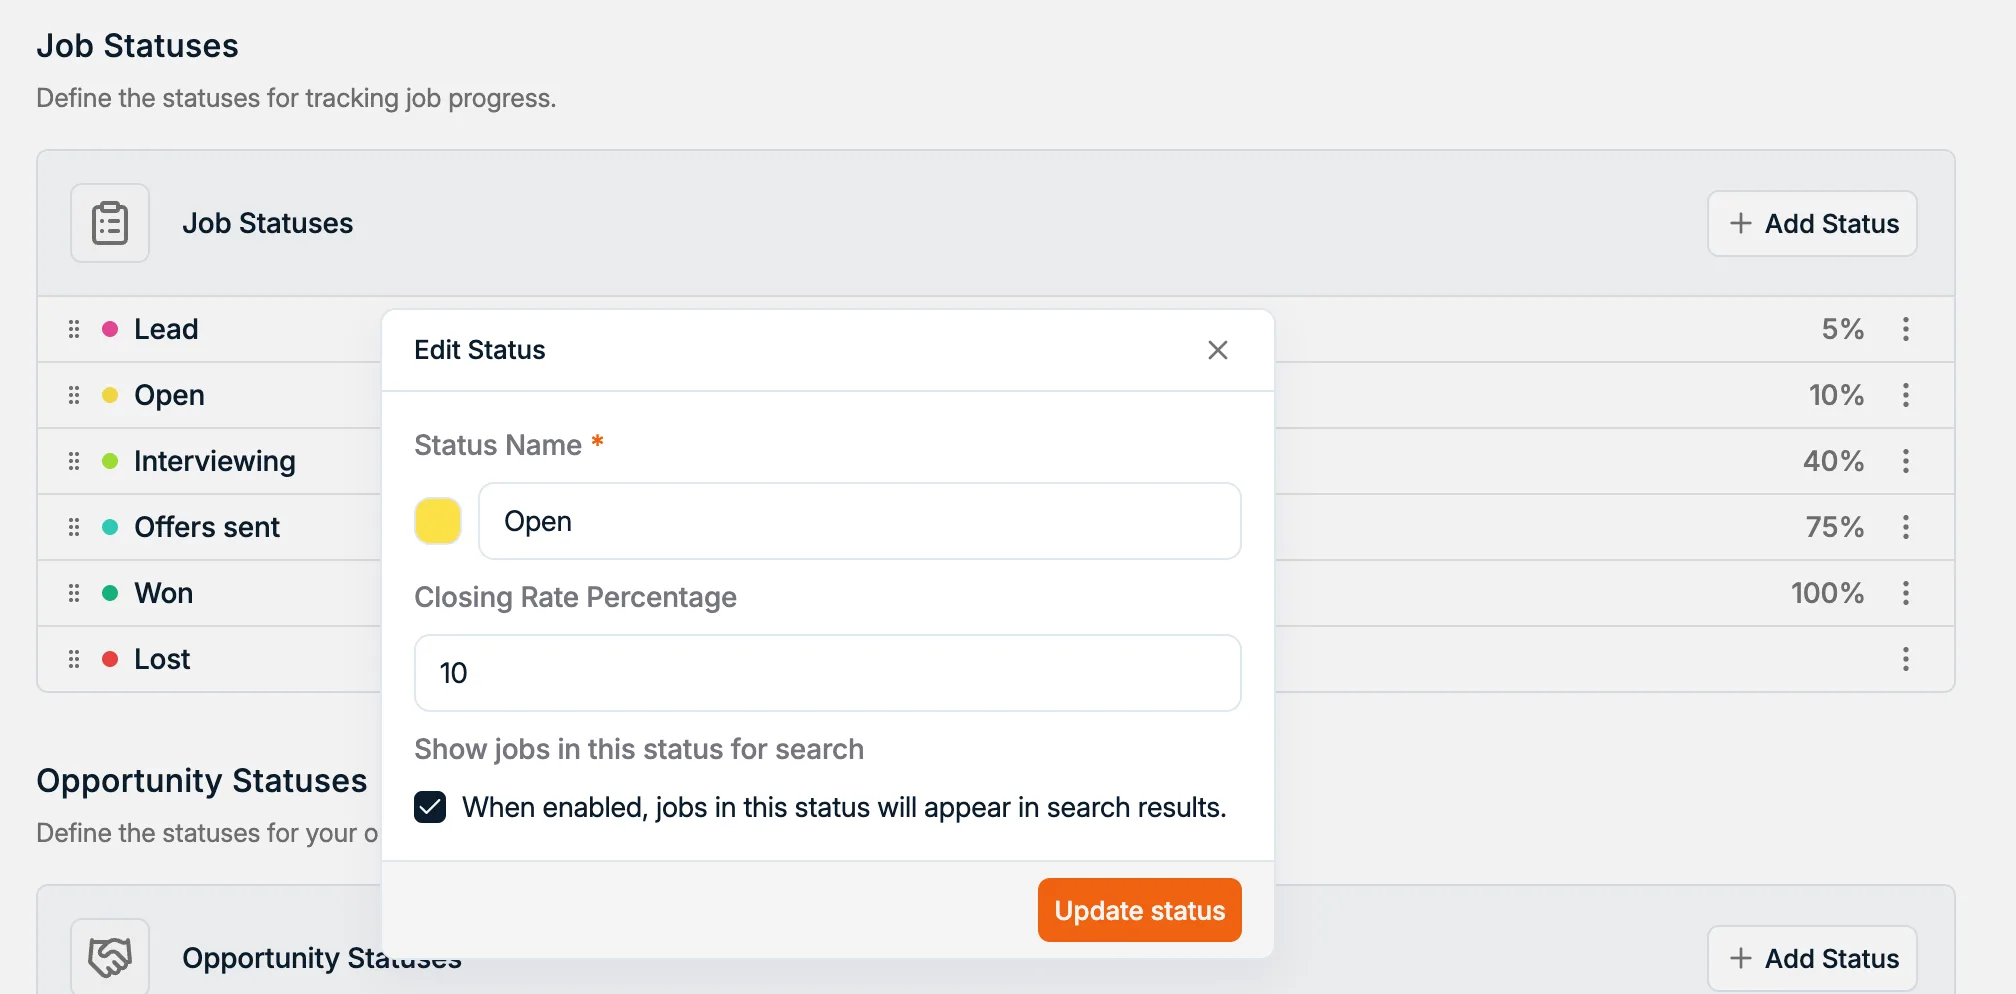Click the lime dot next to Interviewing
Image resolution: width=2016 pixels, height=994 pixels.
(x=110, y=461)
